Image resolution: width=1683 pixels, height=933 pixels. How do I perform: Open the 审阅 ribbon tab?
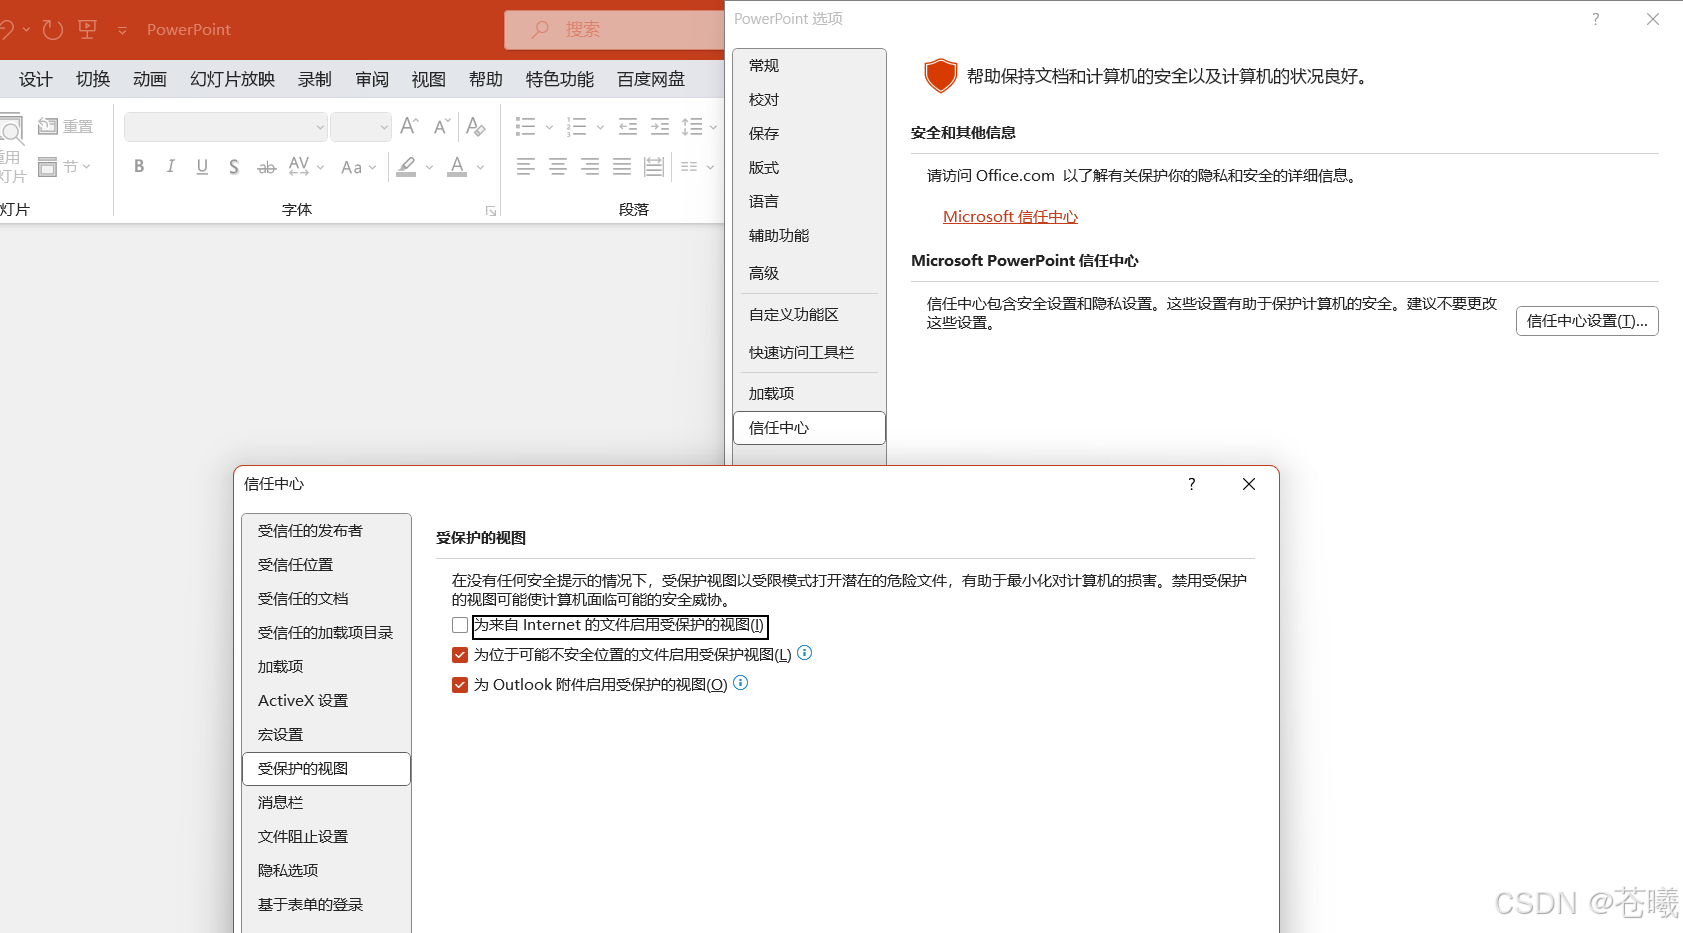(x=372, y=79)
